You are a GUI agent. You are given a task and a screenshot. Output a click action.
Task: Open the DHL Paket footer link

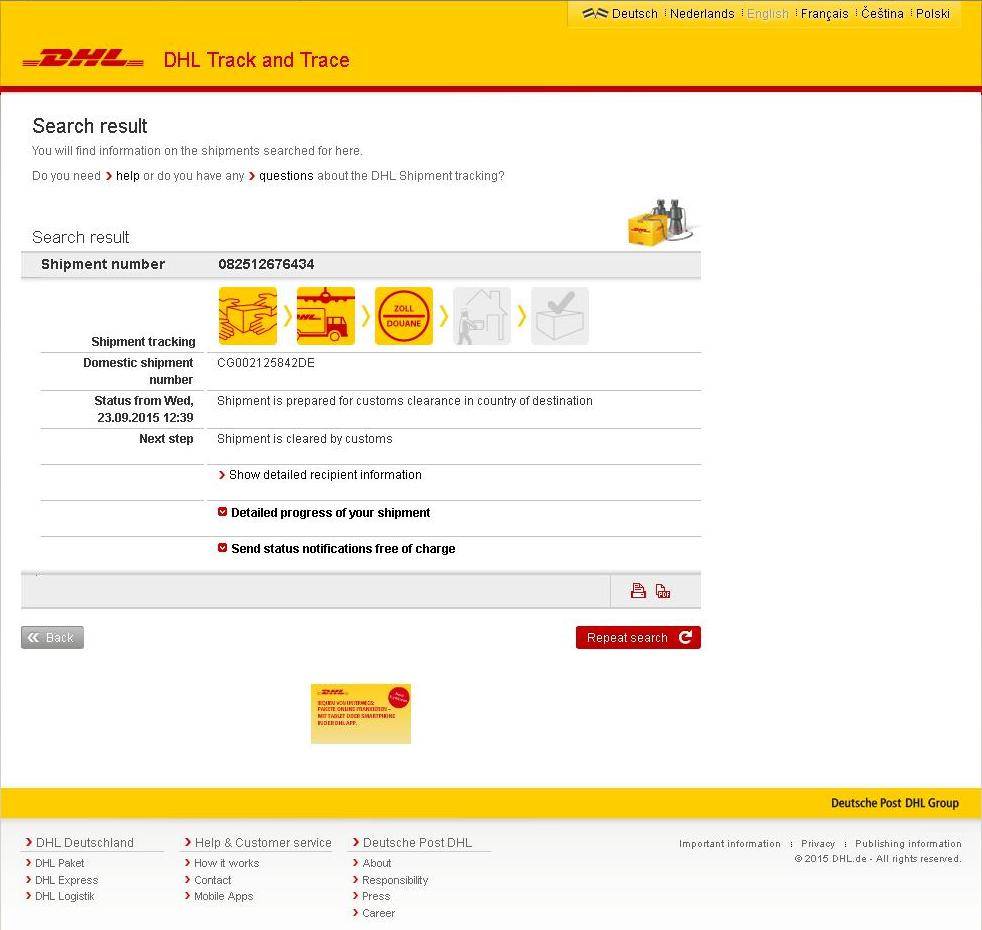[59, 863]
